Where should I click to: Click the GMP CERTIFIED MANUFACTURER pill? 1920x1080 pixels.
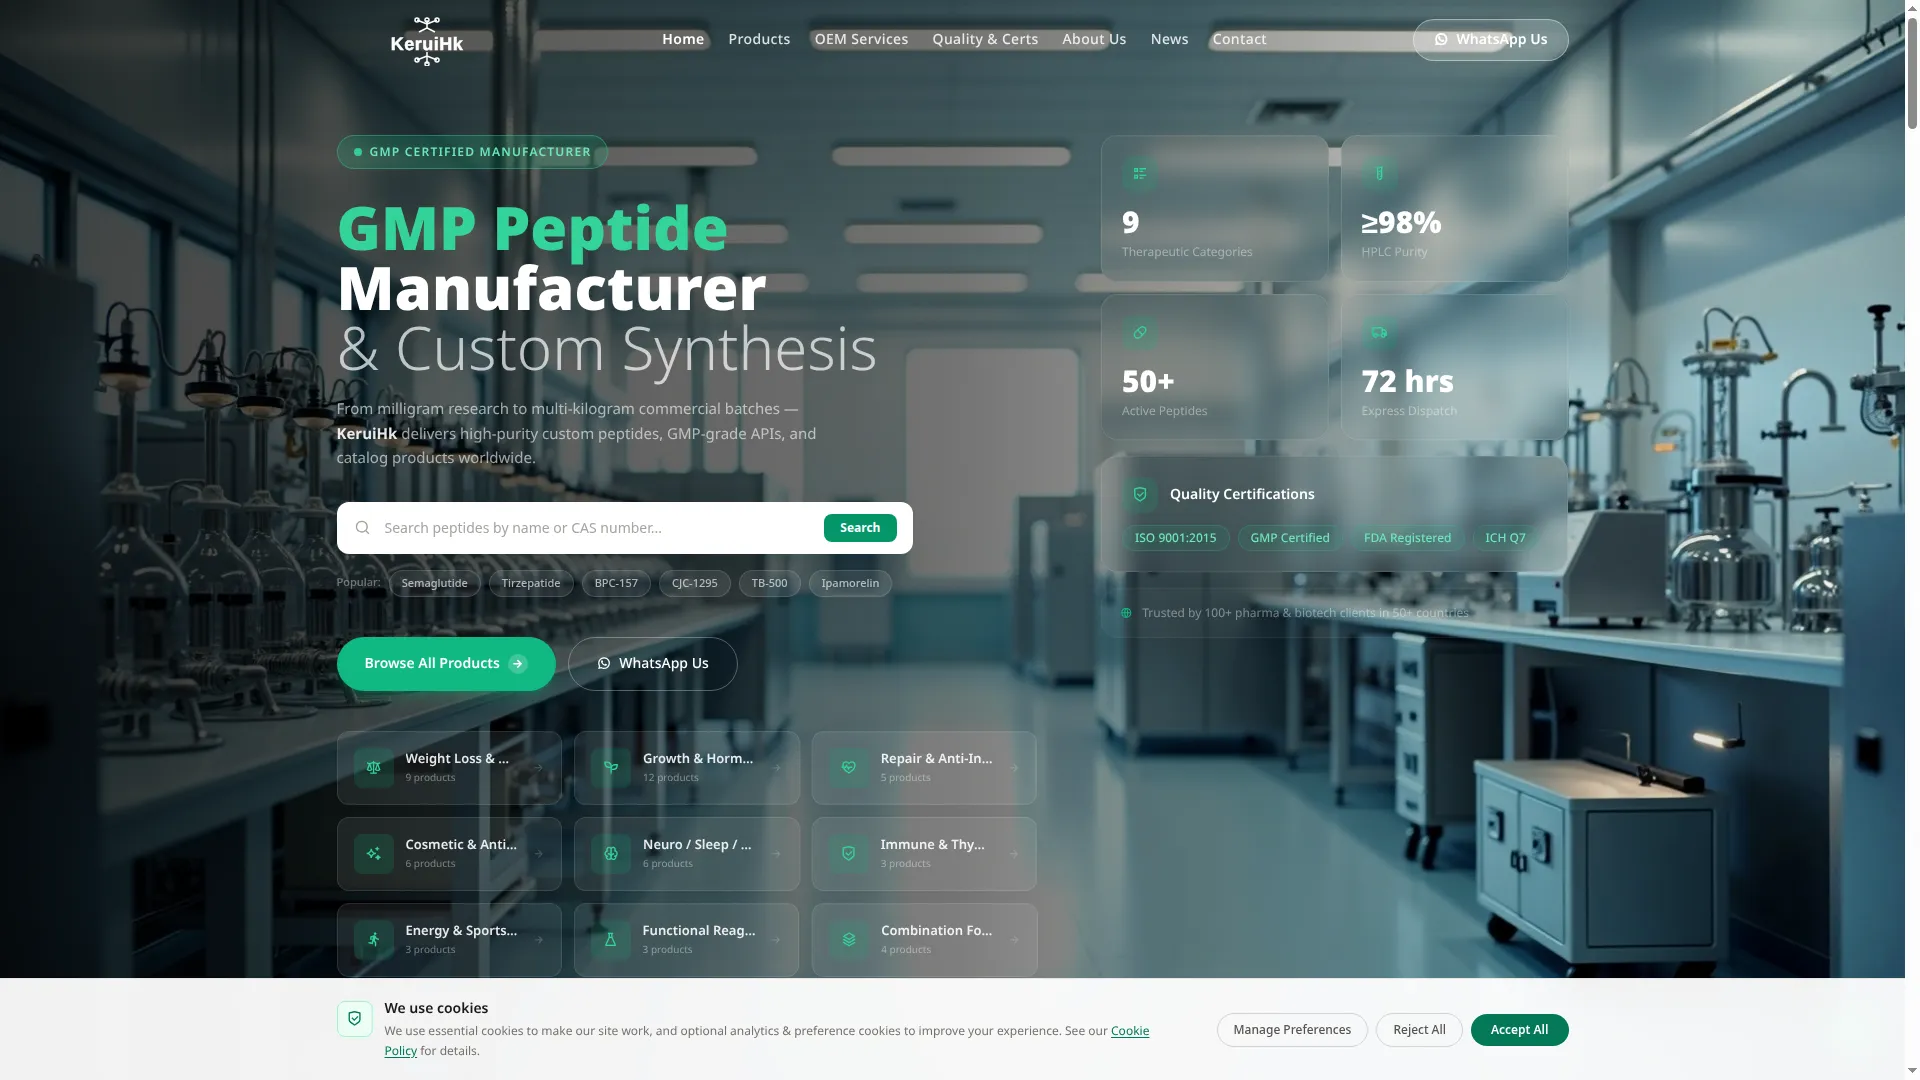point(472,152)
